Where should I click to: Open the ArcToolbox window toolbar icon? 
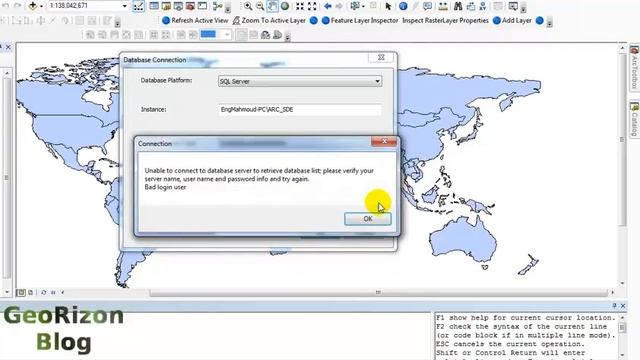coord(190,6)
